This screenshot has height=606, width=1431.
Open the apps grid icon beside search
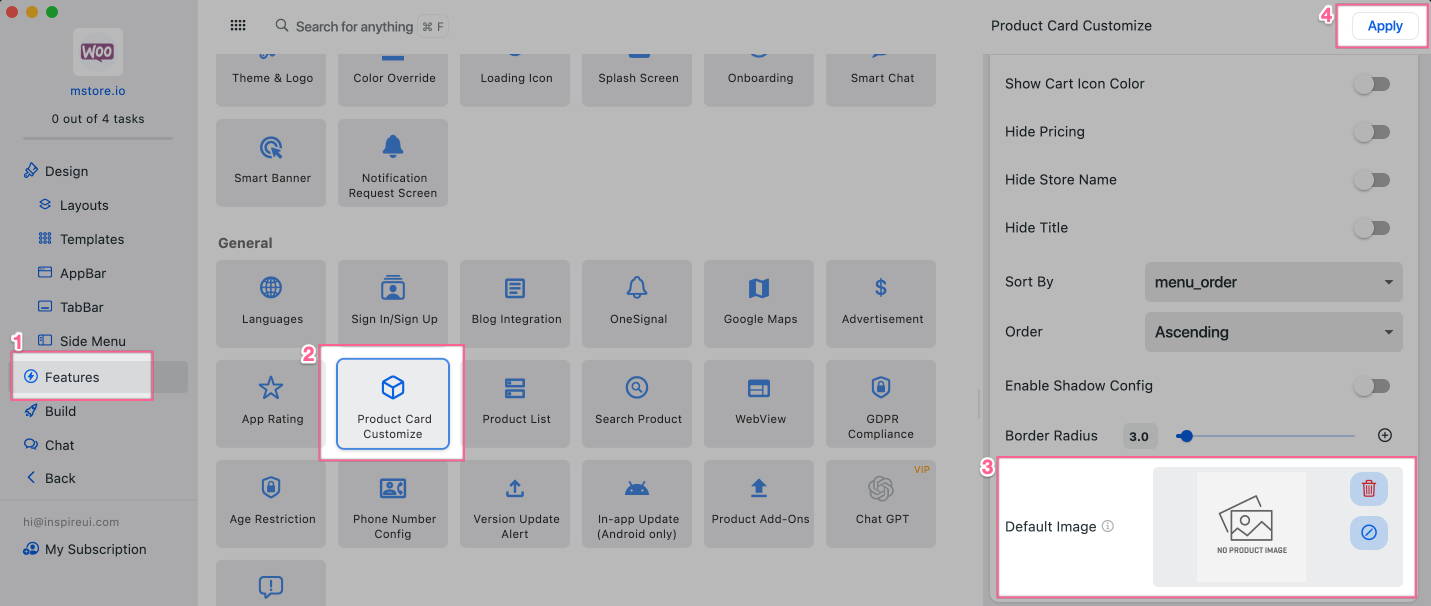point(238,26)
